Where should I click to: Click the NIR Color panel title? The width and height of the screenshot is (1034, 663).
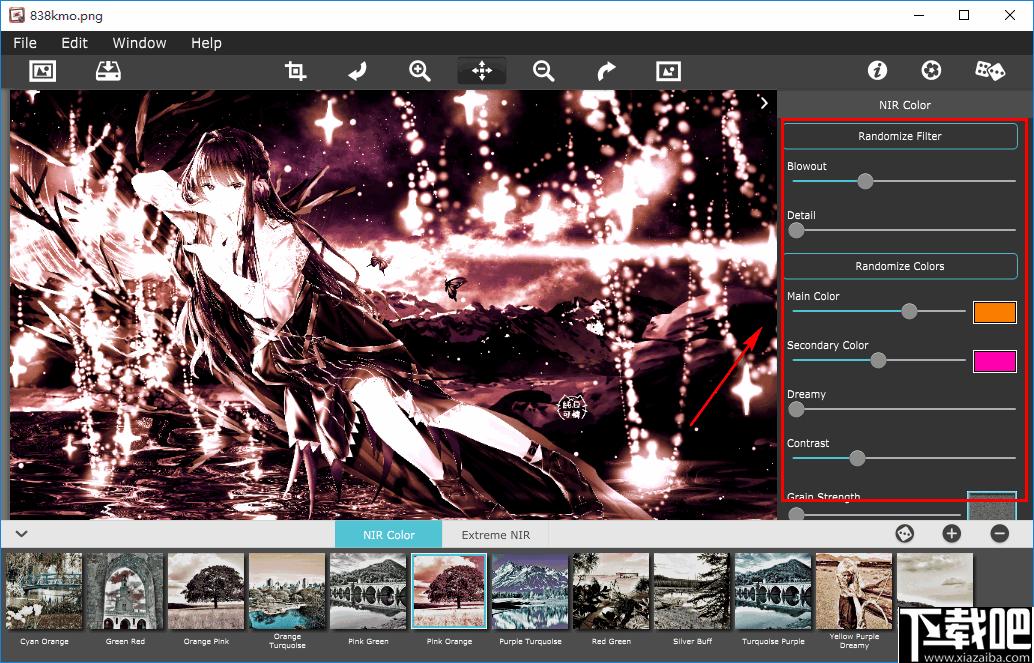(905, 105)
